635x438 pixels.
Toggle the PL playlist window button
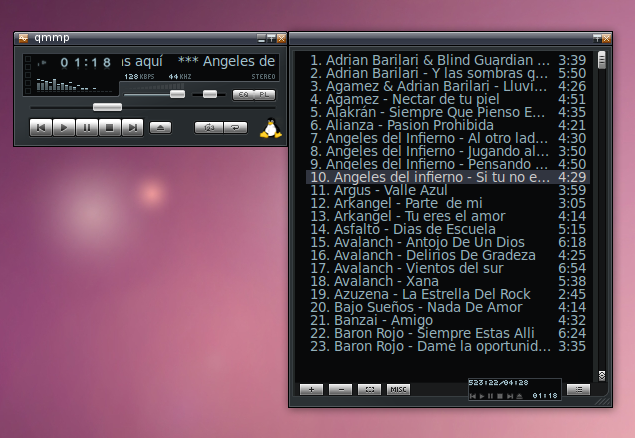coord(264,95)
